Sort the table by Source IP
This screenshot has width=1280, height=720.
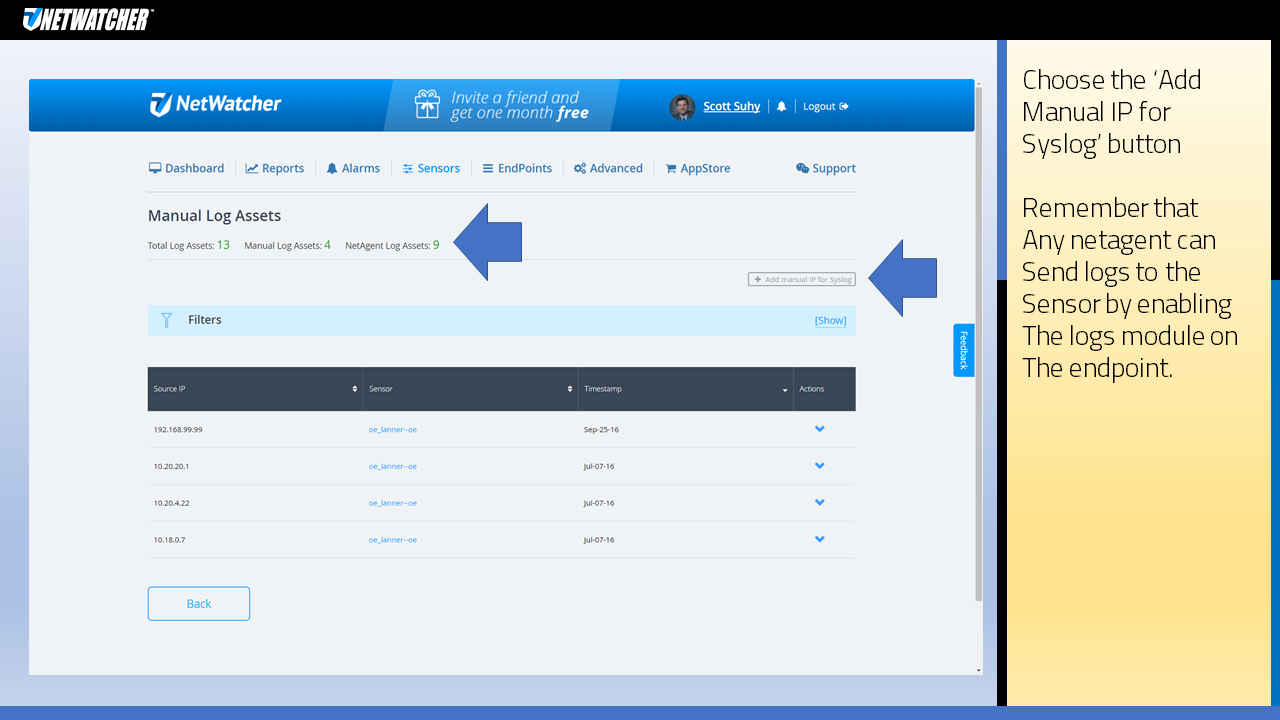point(354,389)
